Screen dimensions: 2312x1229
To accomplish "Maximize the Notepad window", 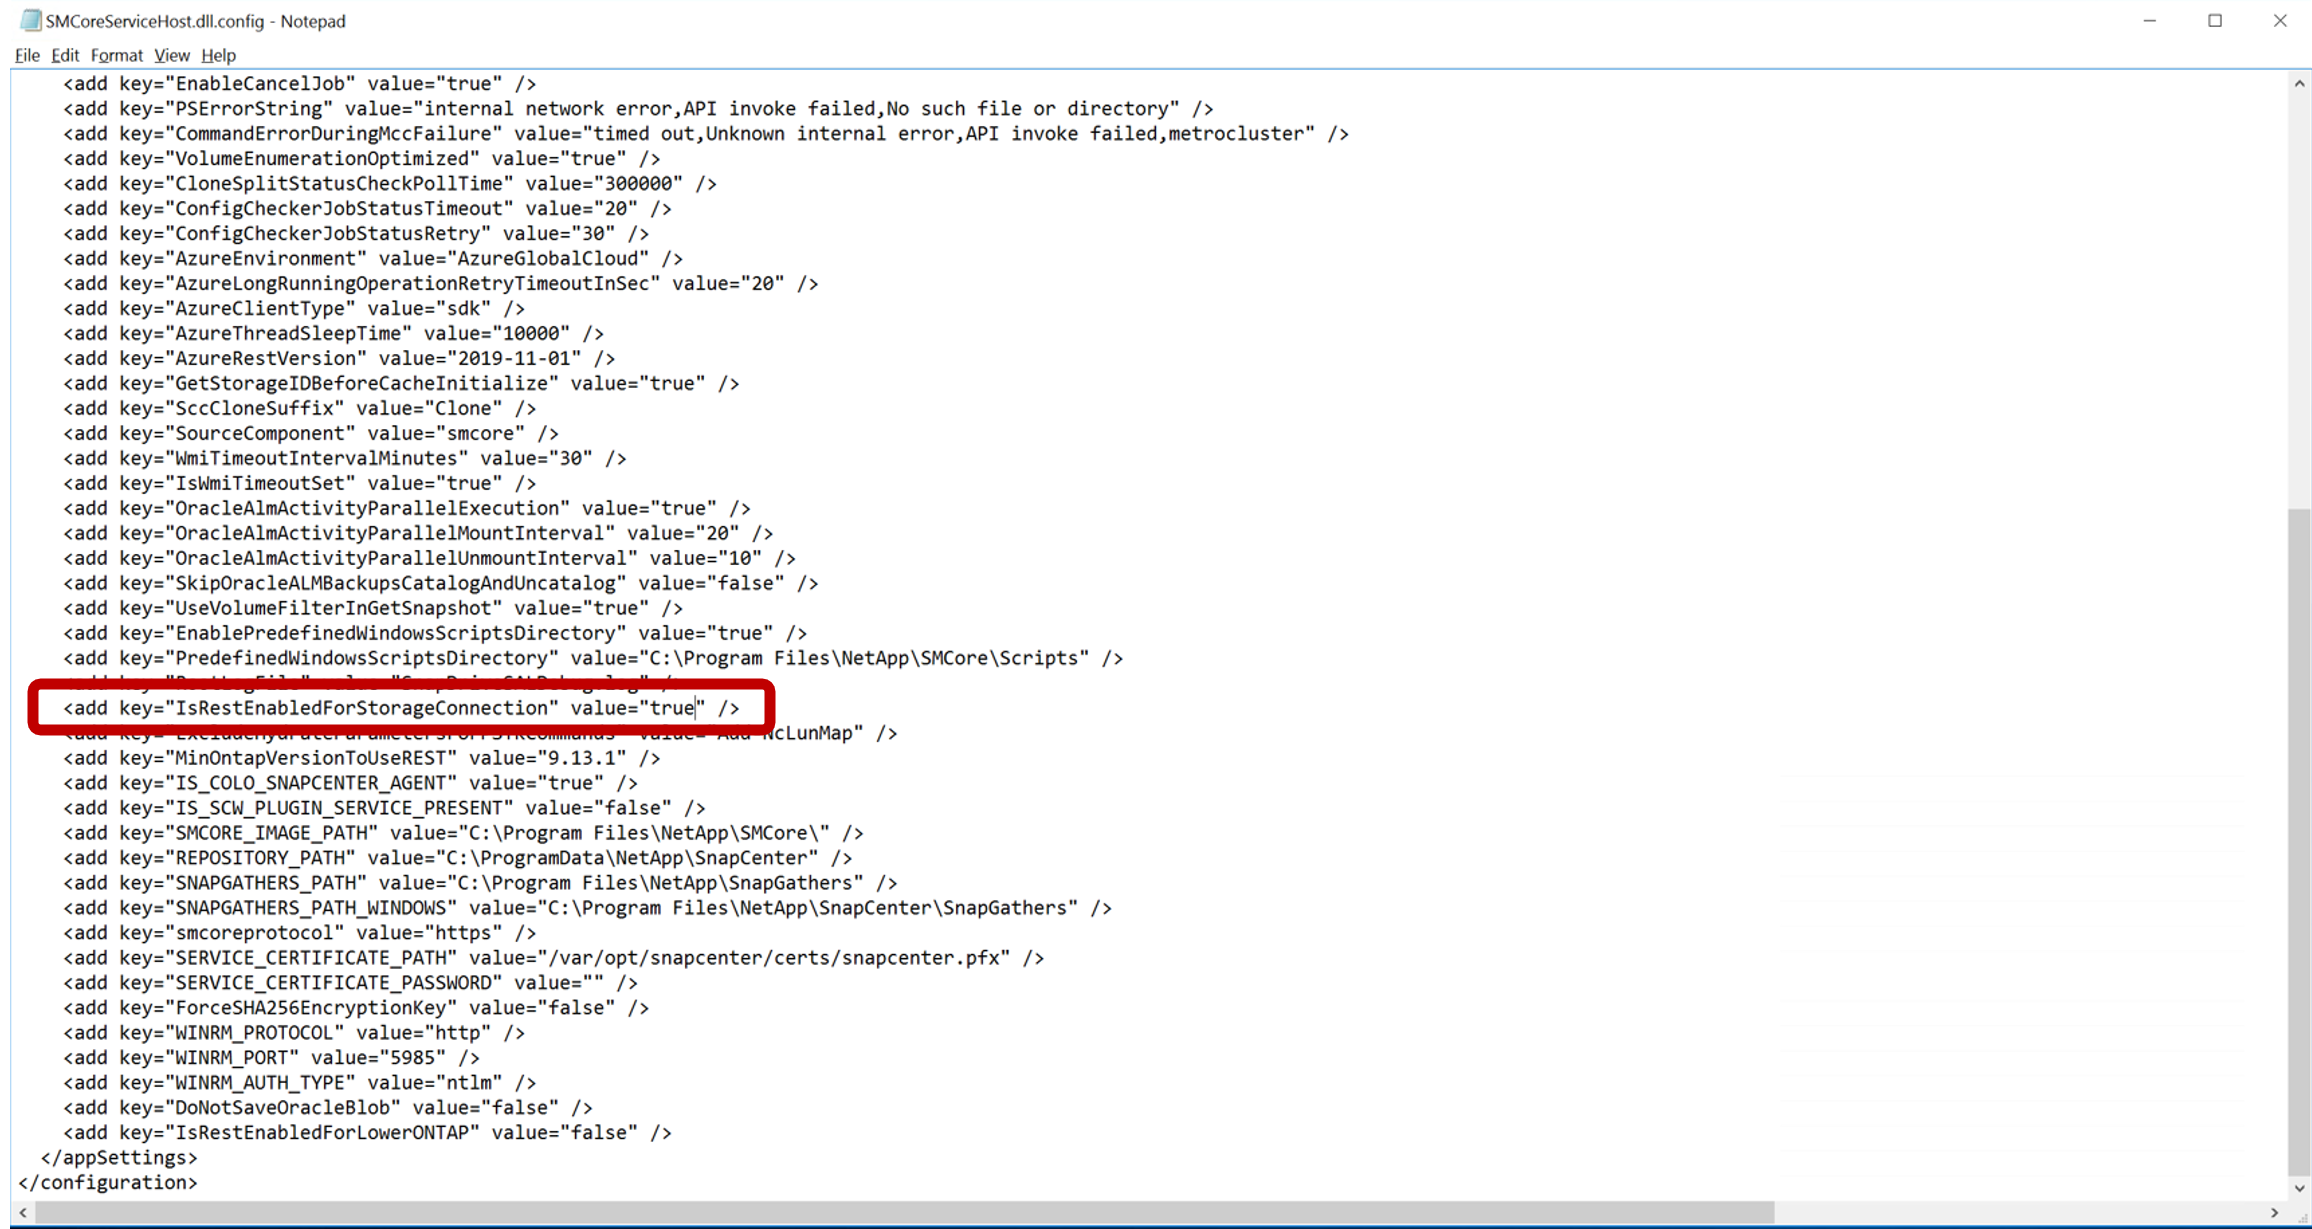I will [2214, 21].
